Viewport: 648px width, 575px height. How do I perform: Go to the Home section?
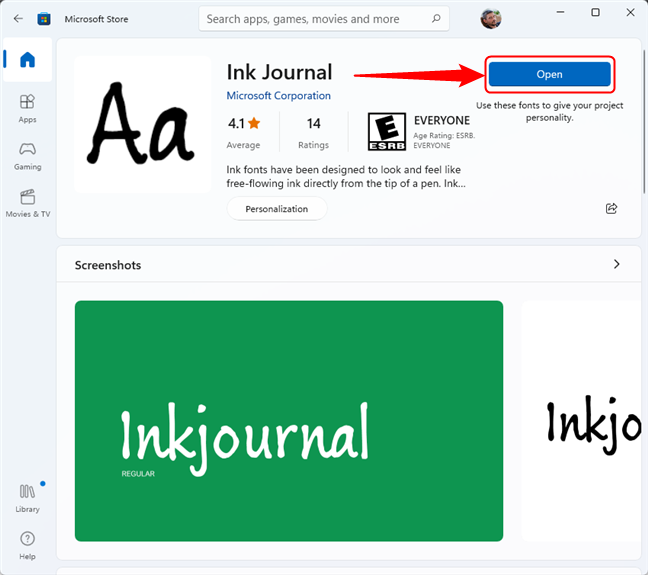click(27, 60)
